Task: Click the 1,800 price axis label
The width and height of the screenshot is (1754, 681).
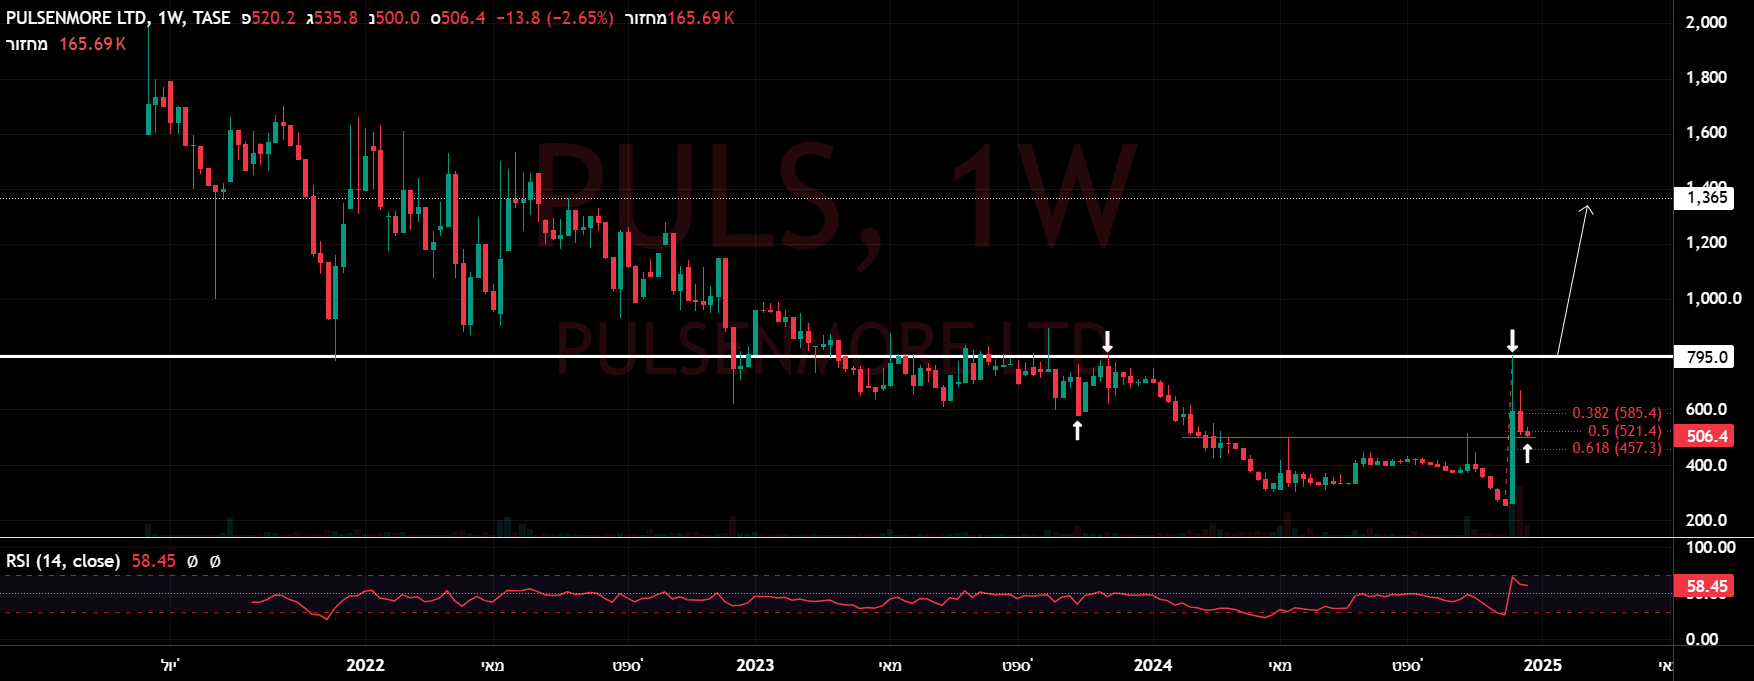Action: coord(1706,77)
